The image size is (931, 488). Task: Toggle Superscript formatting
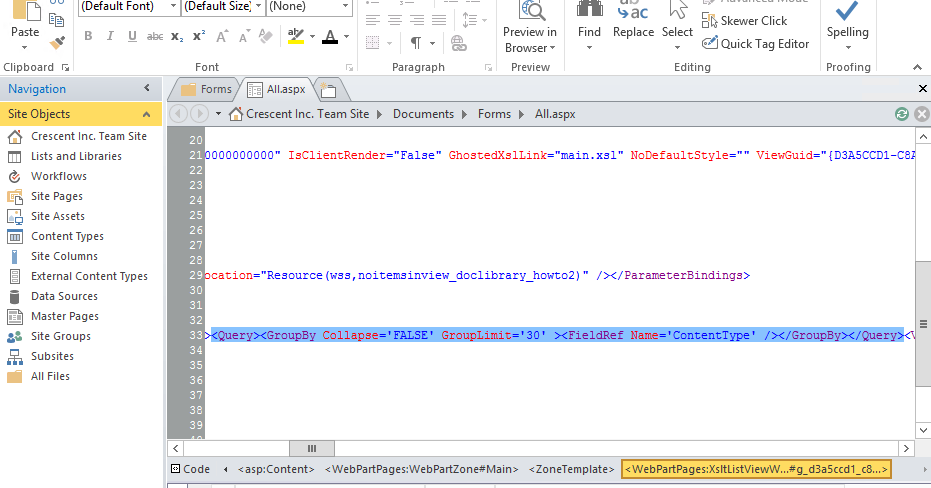point(199,36)
